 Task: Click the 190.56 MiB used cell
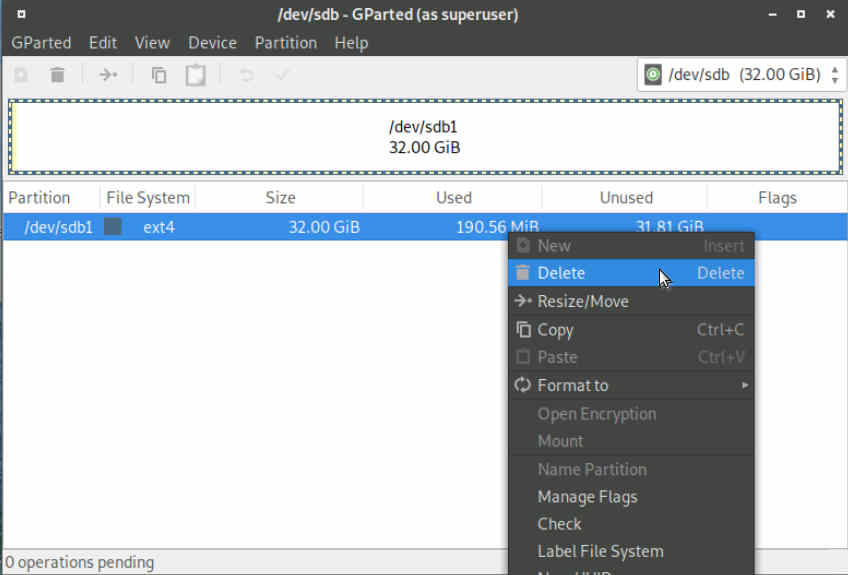pos(498,227)
